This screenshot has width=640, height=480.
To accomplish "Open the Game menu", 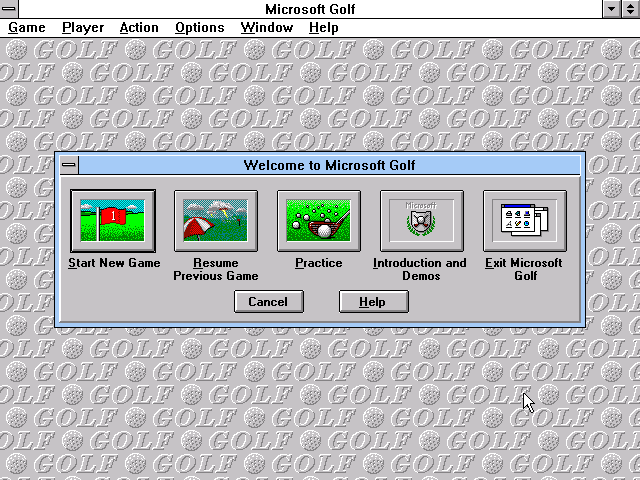I will point(27,28).
